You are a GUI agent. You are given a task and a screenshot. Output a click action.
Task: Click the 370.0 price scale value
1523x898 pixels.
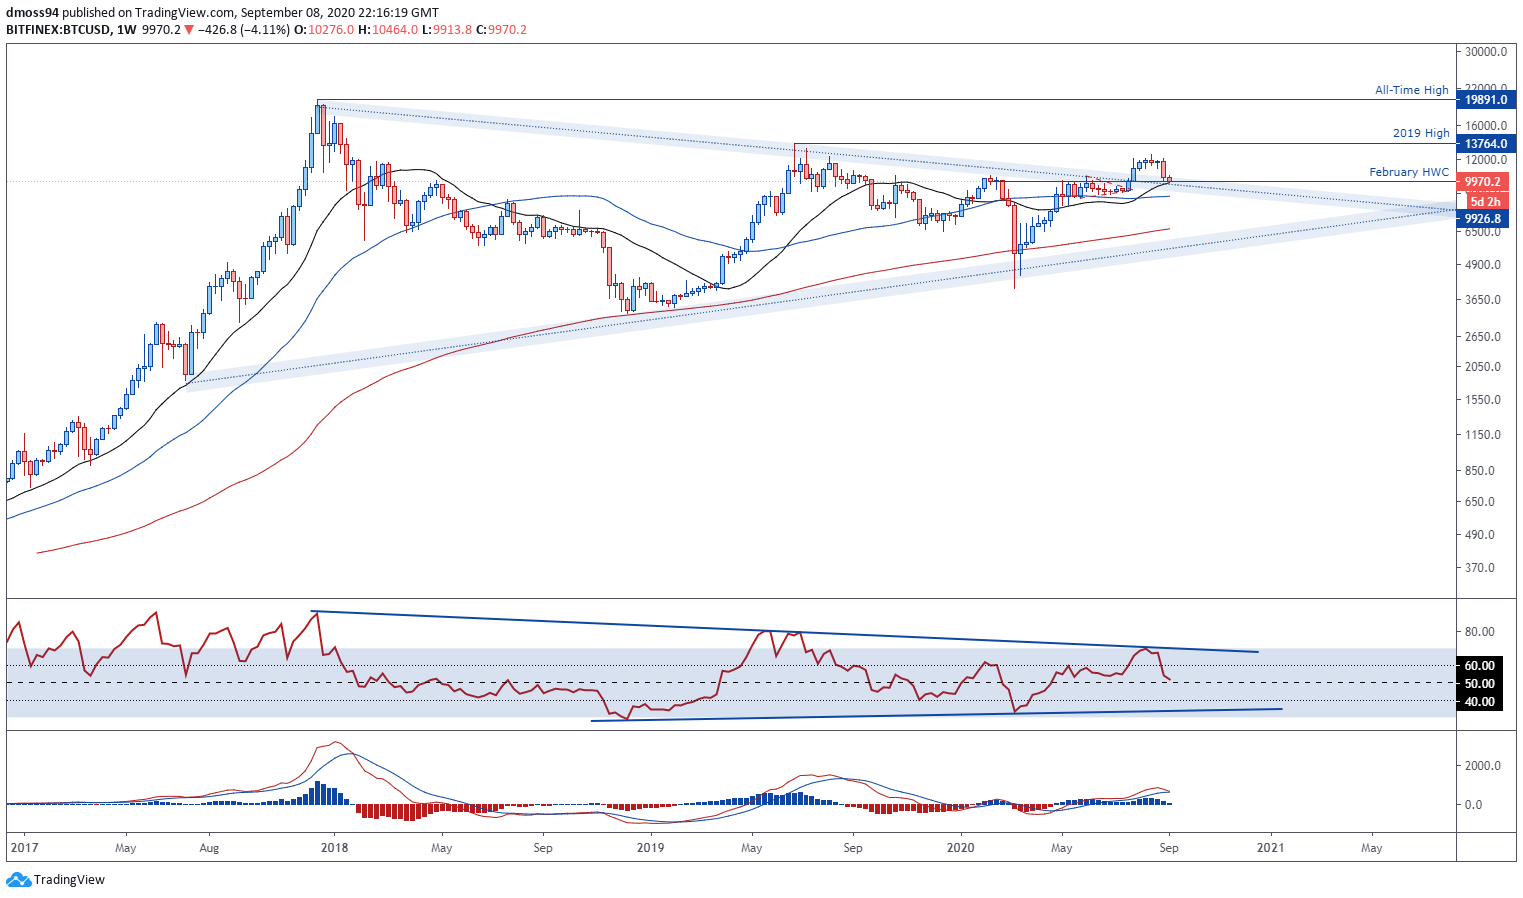click(x=1480, y=568)
